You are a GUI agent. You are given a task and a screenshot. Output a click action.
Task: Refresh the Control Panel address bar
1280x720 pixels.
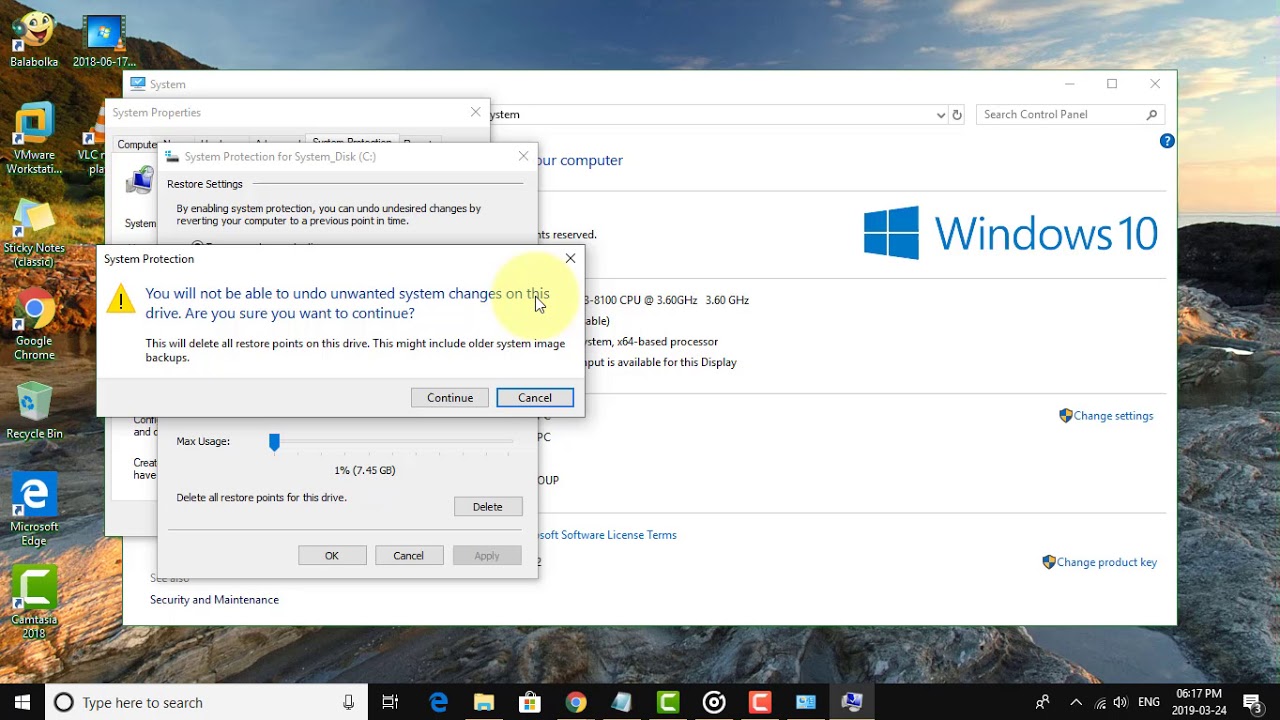957,115
